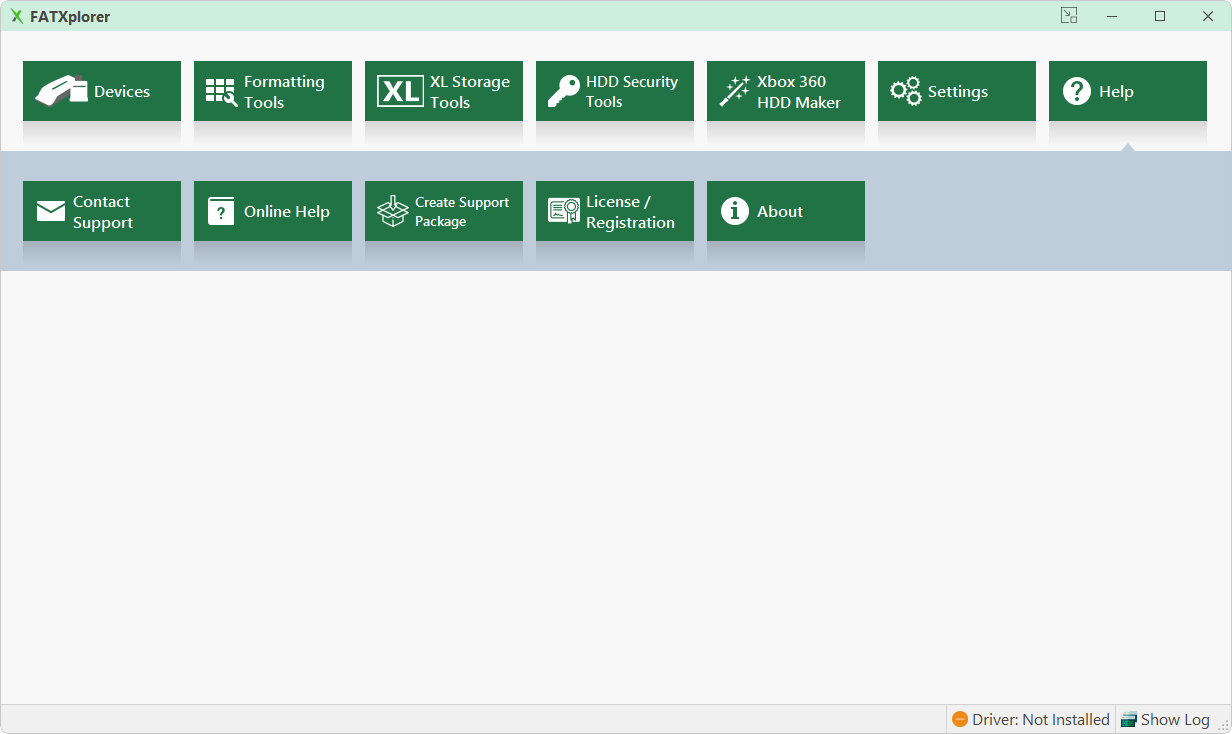Open the About tile
This screenshot has height=734, width=1232.
tap(786, 211)
